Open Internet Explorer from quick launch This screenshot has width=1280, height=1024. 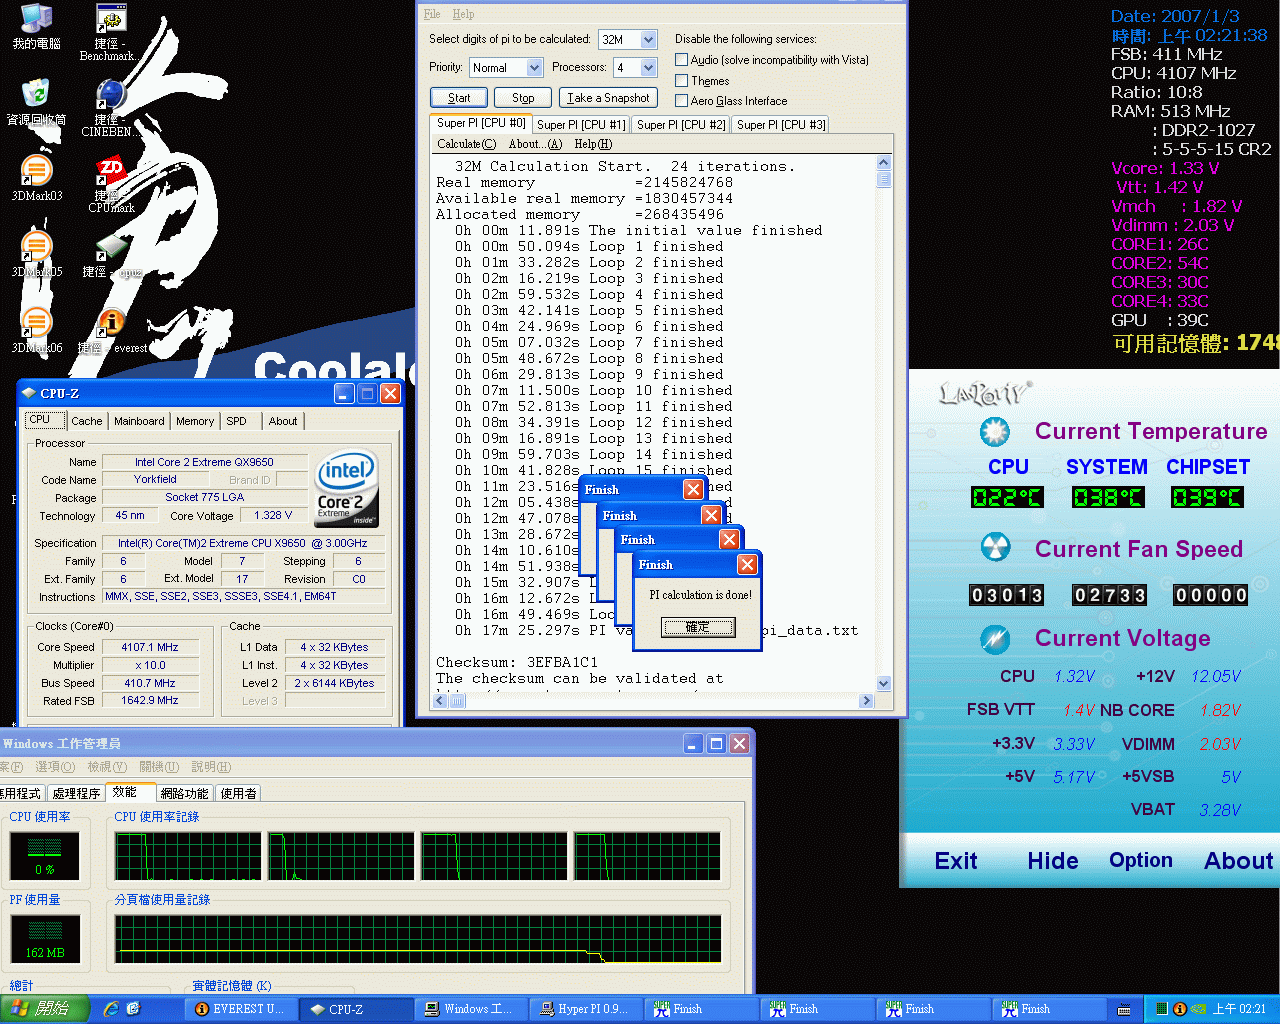(111, 1009)
